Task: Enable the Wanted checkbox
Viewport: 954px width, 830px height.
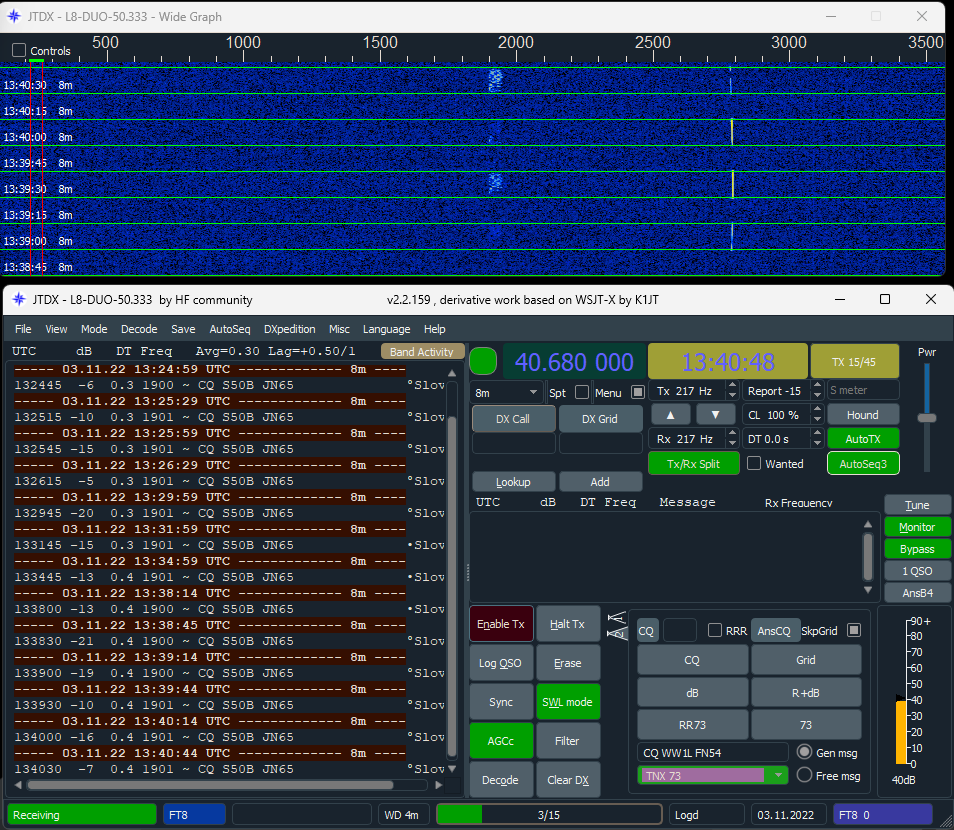Action: pyautogui.click(x=754, y=464)
